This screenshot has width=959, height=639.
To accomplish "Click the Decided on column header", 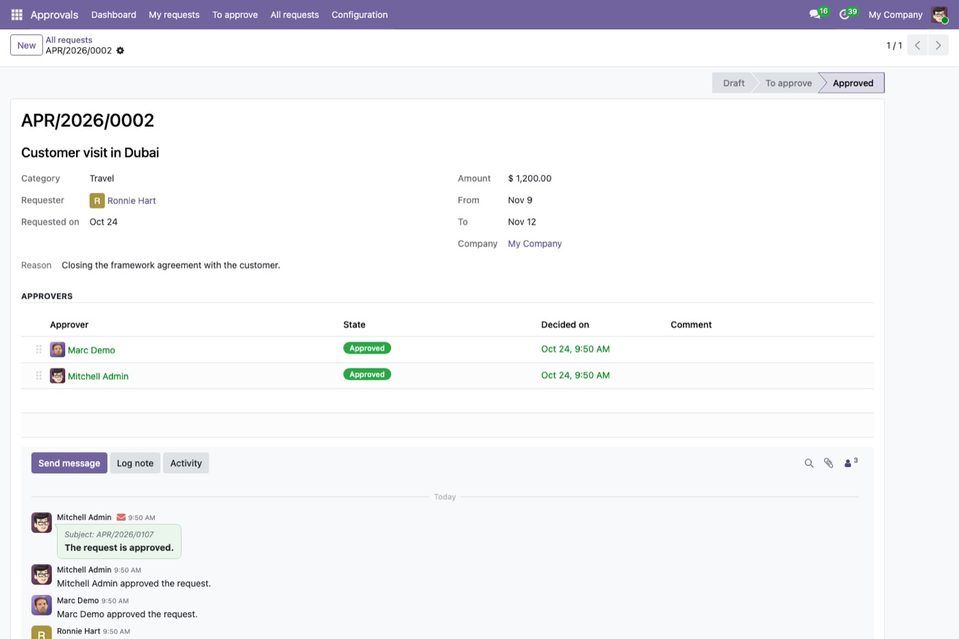I will click(x=565, y=325).
